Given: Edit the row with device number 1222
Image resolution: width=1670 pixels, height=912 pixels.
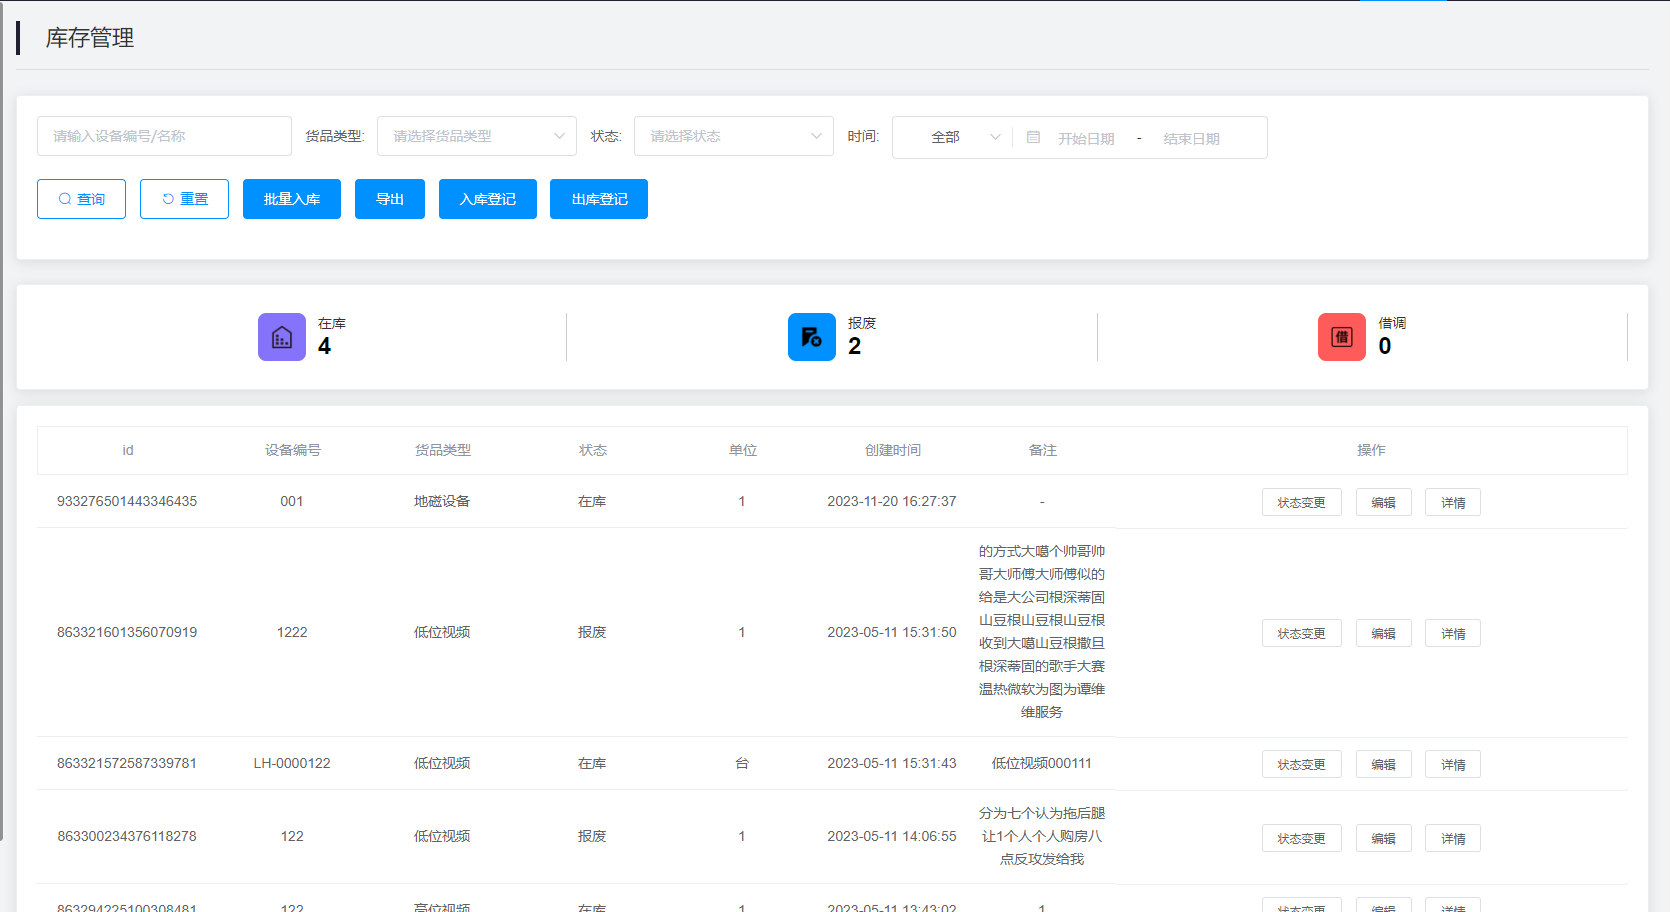Looking at the screenshot, I should (x=1383, y=633).
